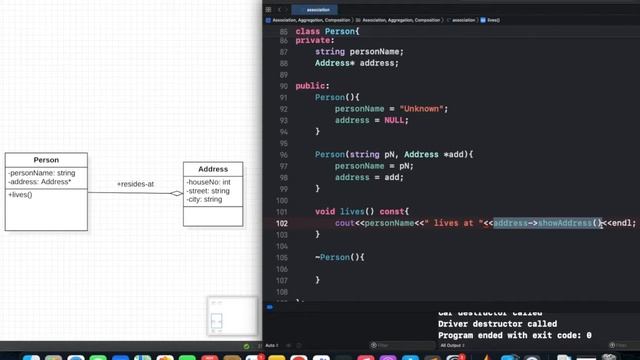Open the folder breadcrumb Association, Aggregation, Composition
640x360 pixels.
click(x=401, y=20)
